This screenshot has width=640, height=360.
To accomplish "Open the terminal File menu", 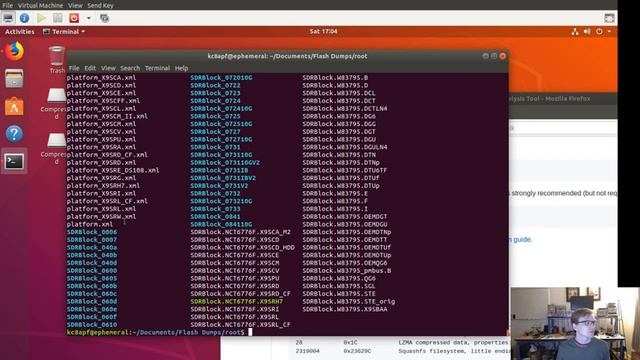I will coord(74,68).
